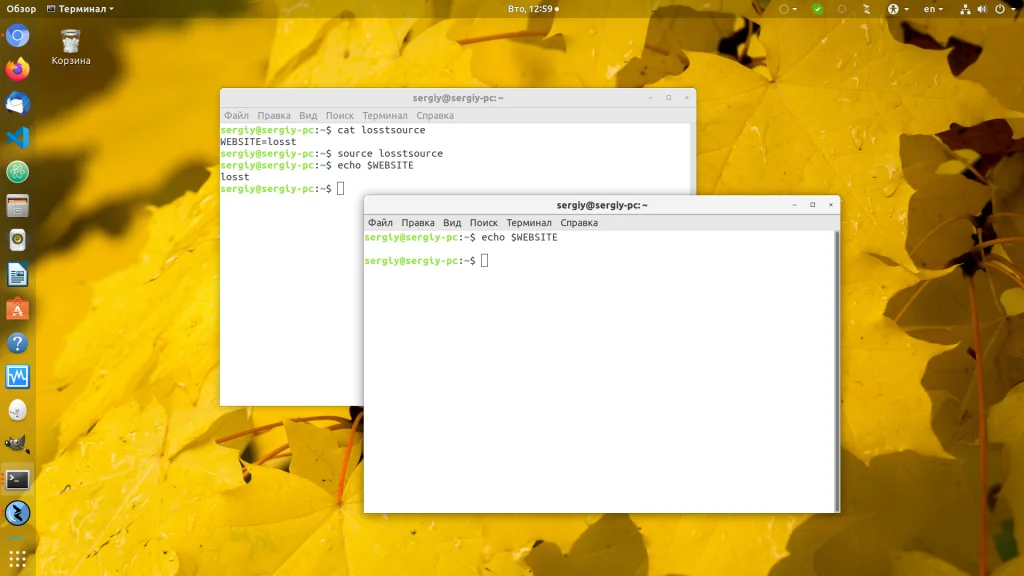
Task: Launch Visual Studio Code from the dock
Action: tap(18, 138)
